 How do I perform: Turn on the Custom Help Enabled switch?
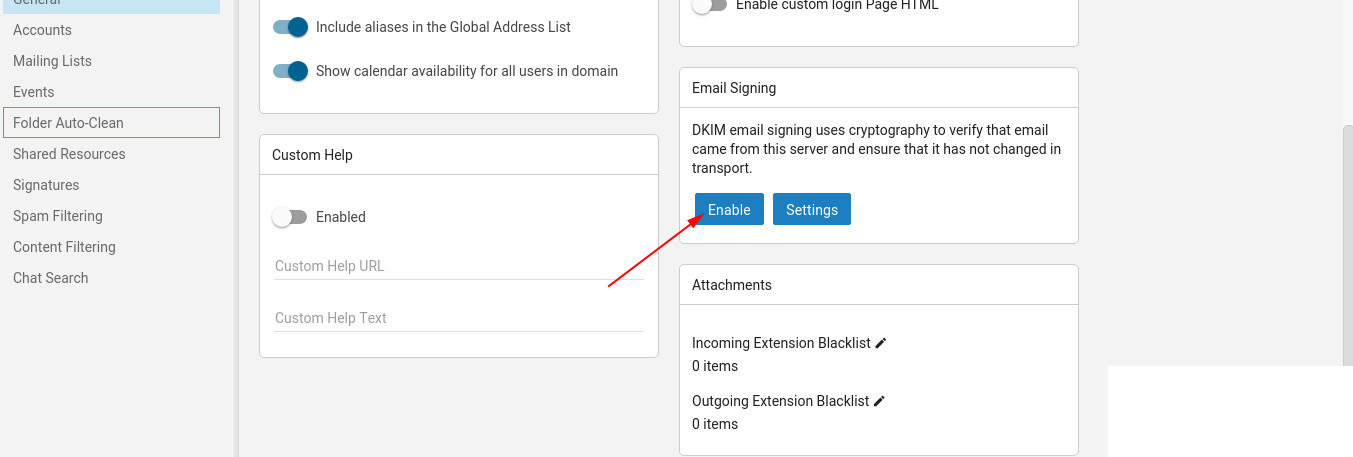(x=290, y=217)
